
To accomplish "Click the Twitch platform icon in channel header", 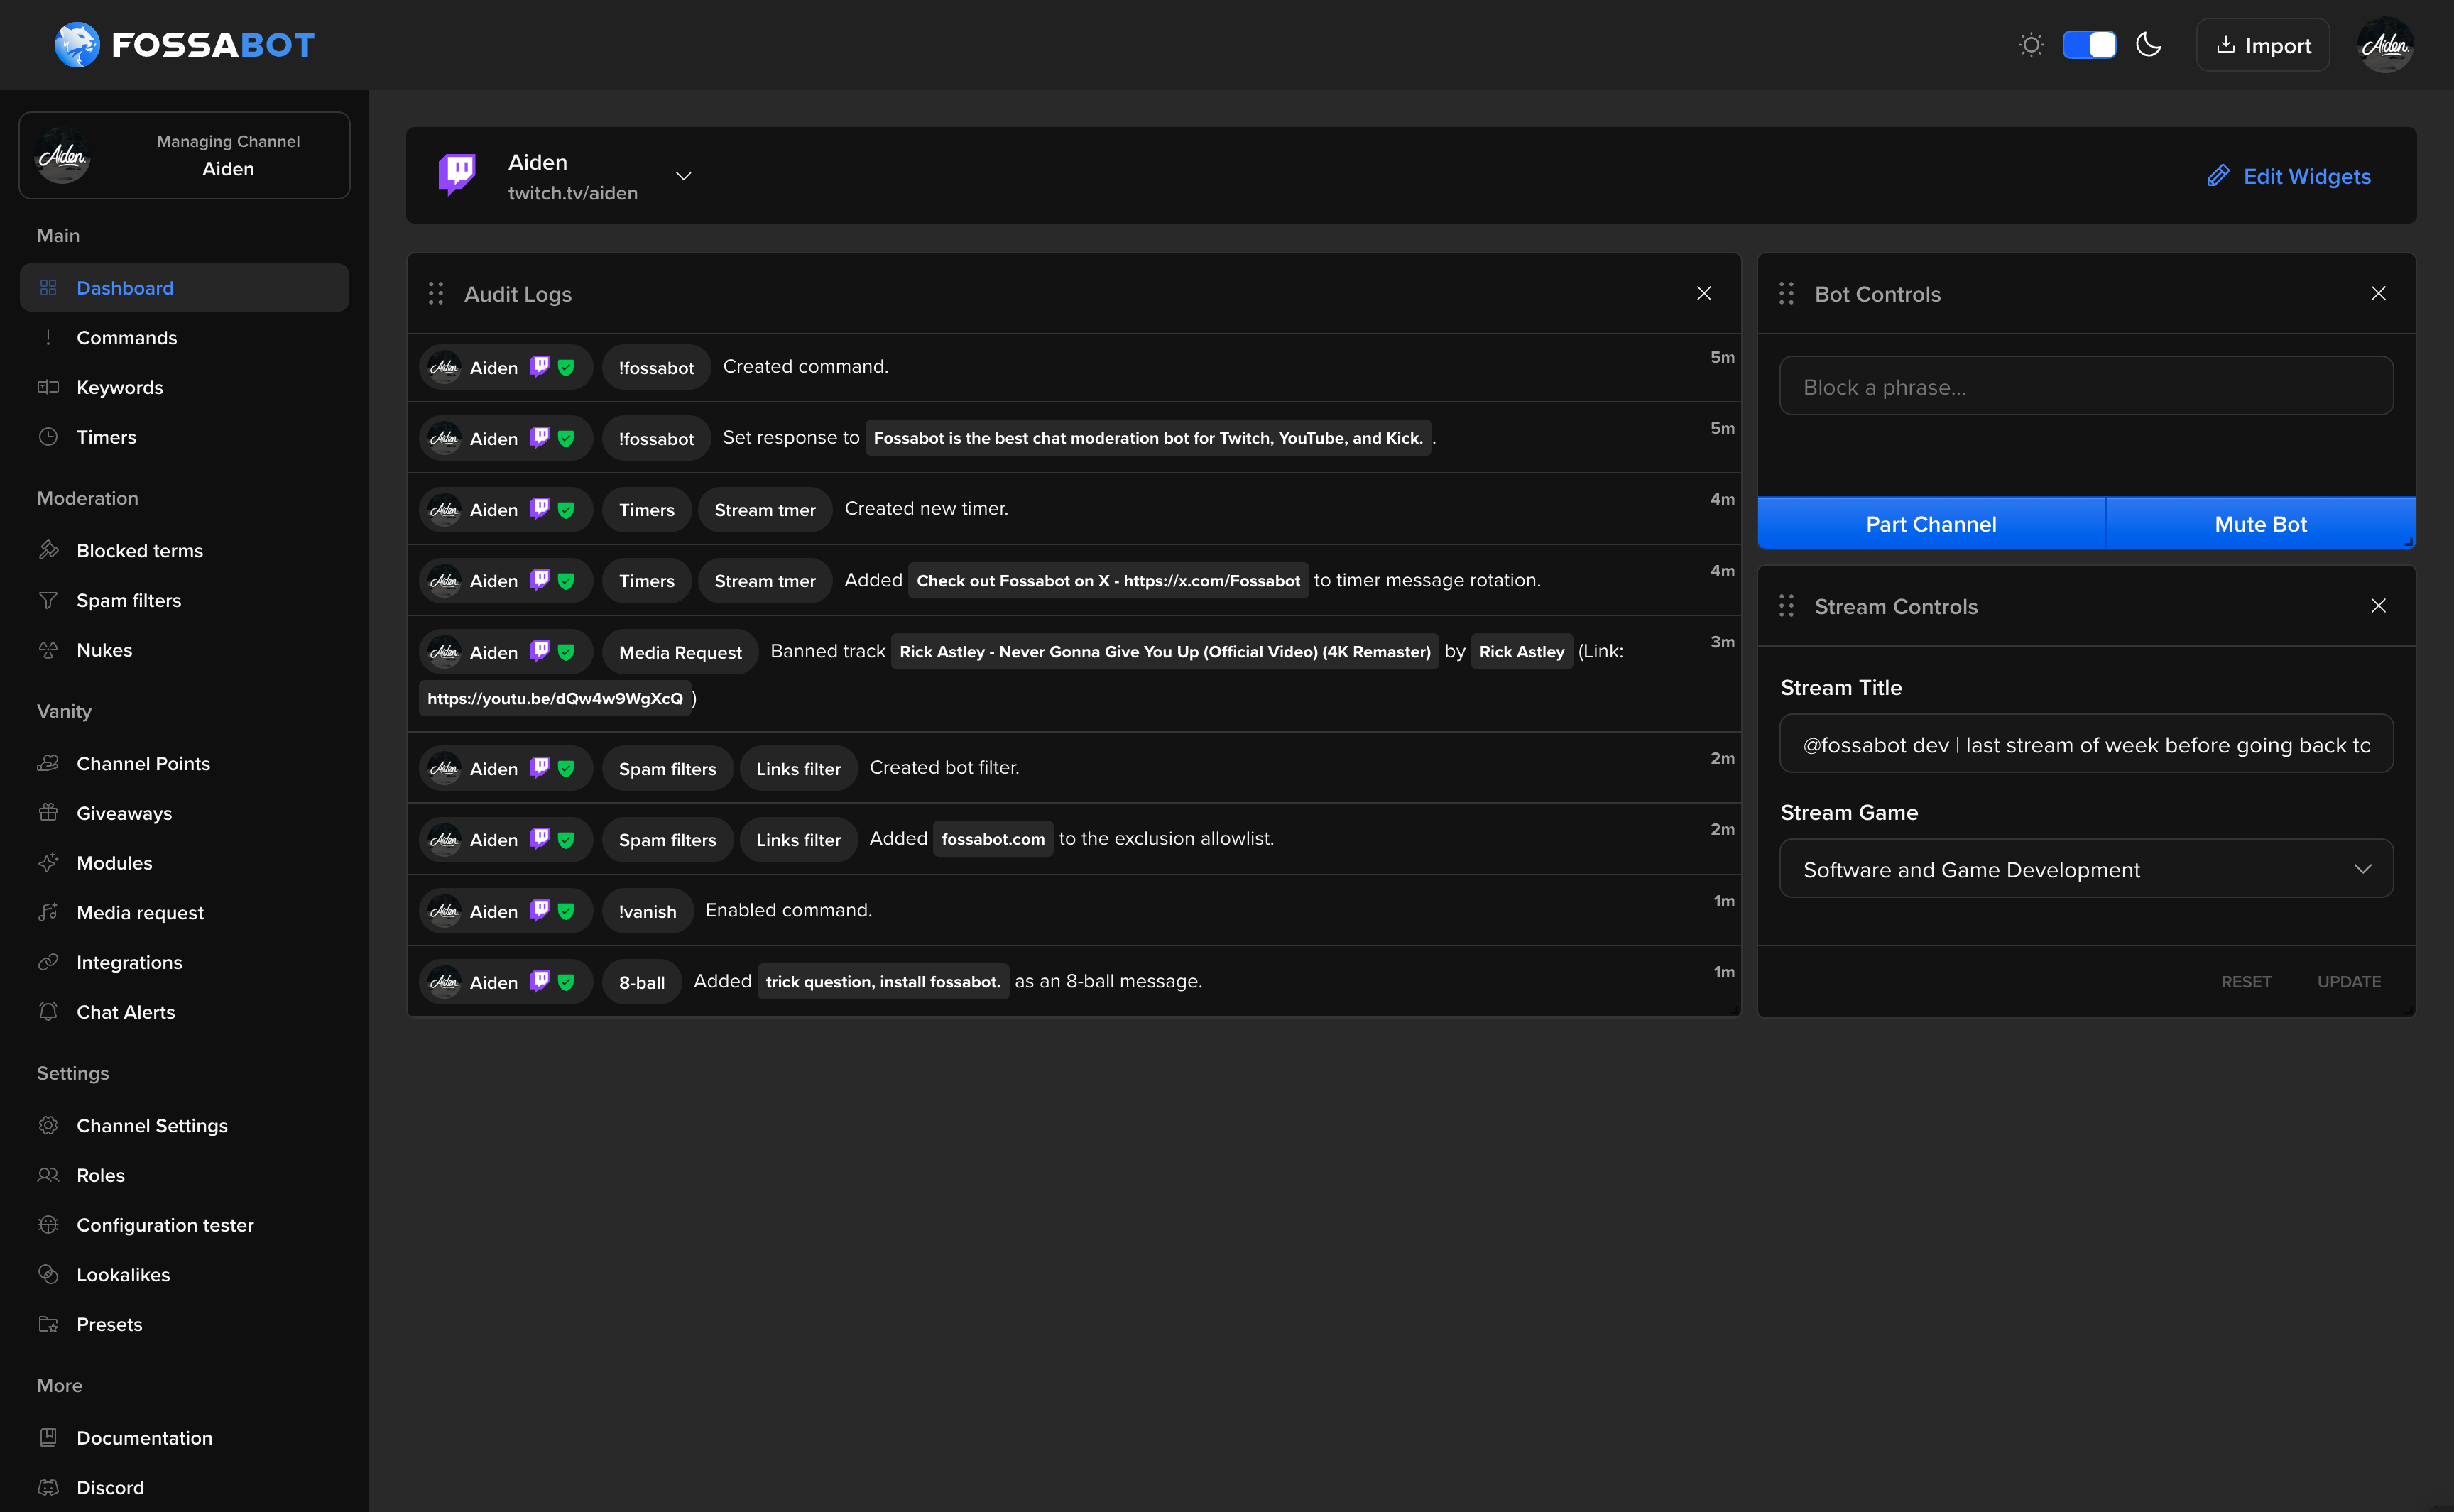I will [457, 174].
